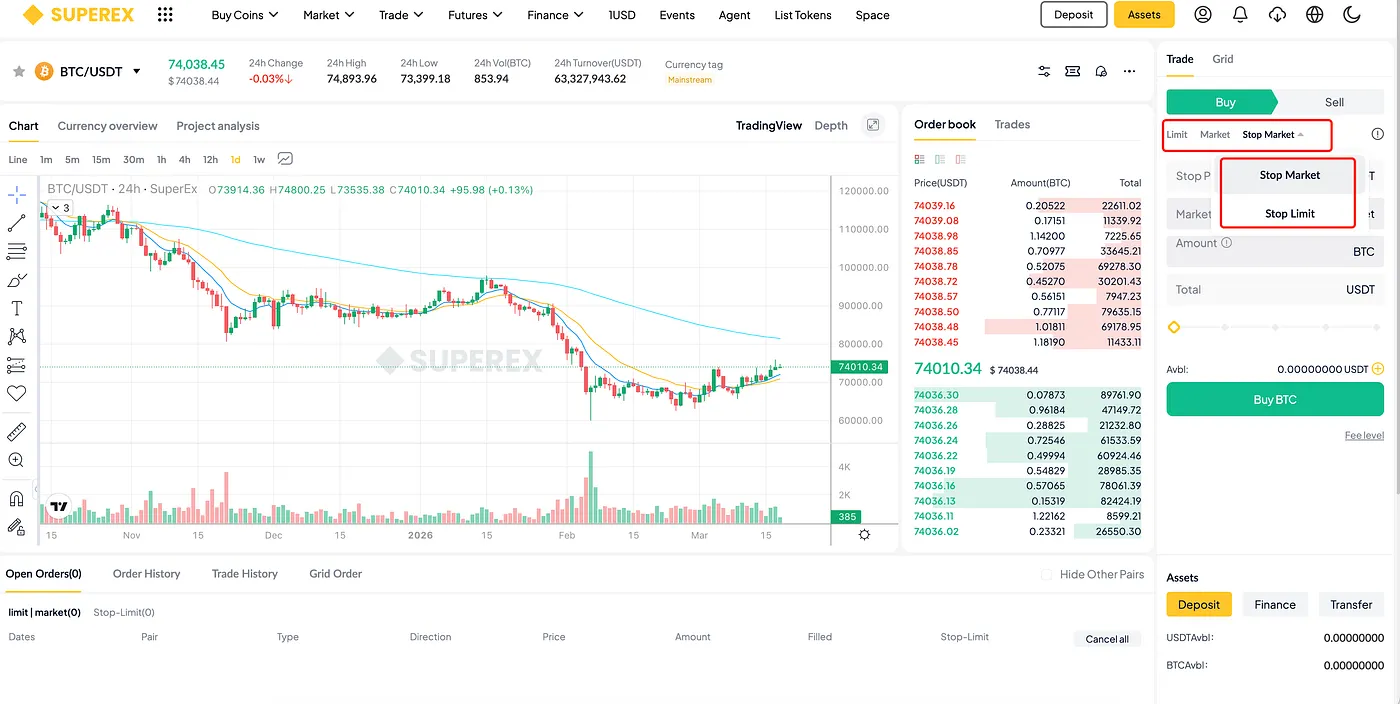Expand the Buy Coins dropdown
Screen dimensions: 1400x704
tap(245, 15)
